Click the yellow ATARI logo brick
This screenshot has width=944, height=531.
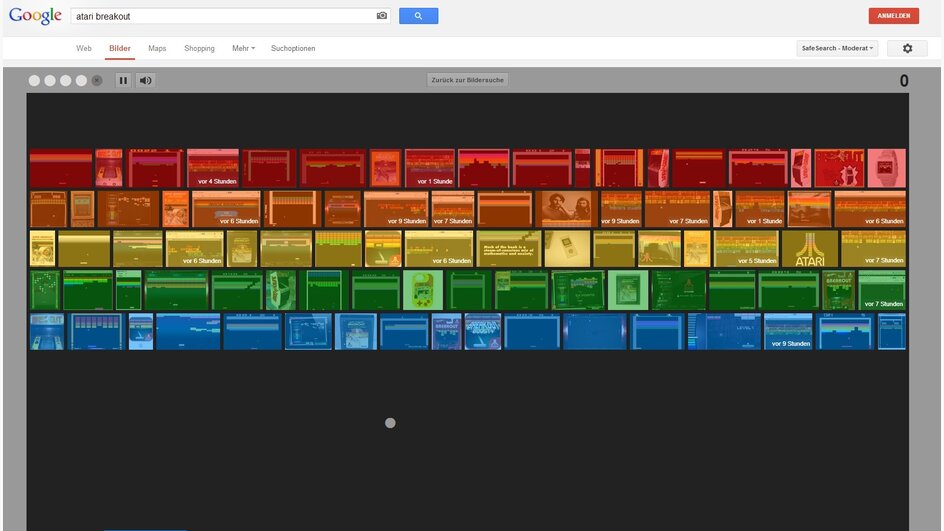click(810, 249)
